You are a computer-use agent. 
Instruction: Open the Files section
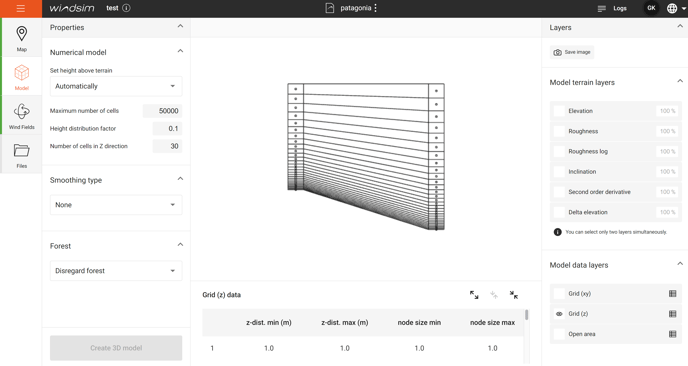[x=22, y=154]
